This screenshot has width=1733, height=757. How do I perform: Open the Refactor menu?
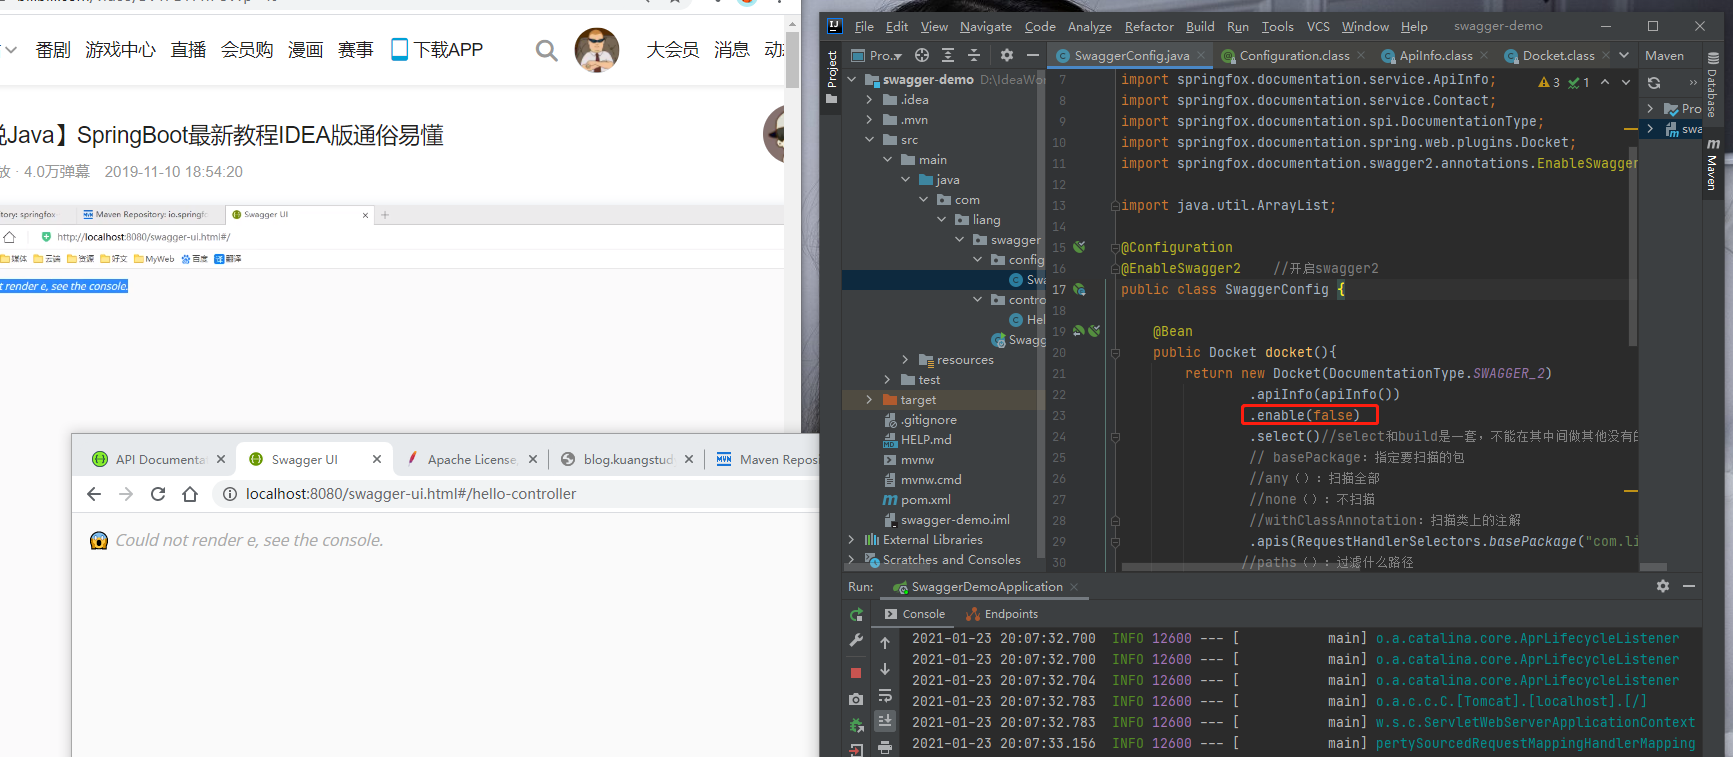(x=1149, y=26)
